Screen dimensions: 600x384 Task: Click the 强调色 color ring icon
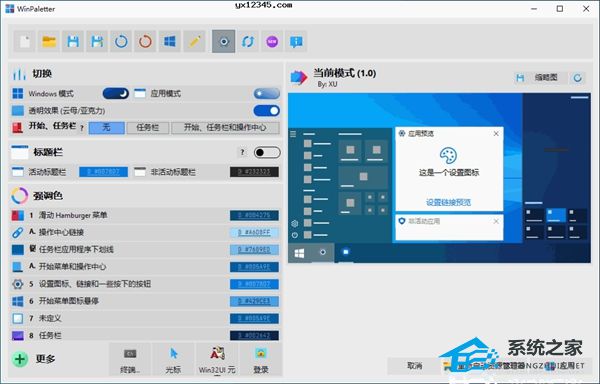coord(20,196)
